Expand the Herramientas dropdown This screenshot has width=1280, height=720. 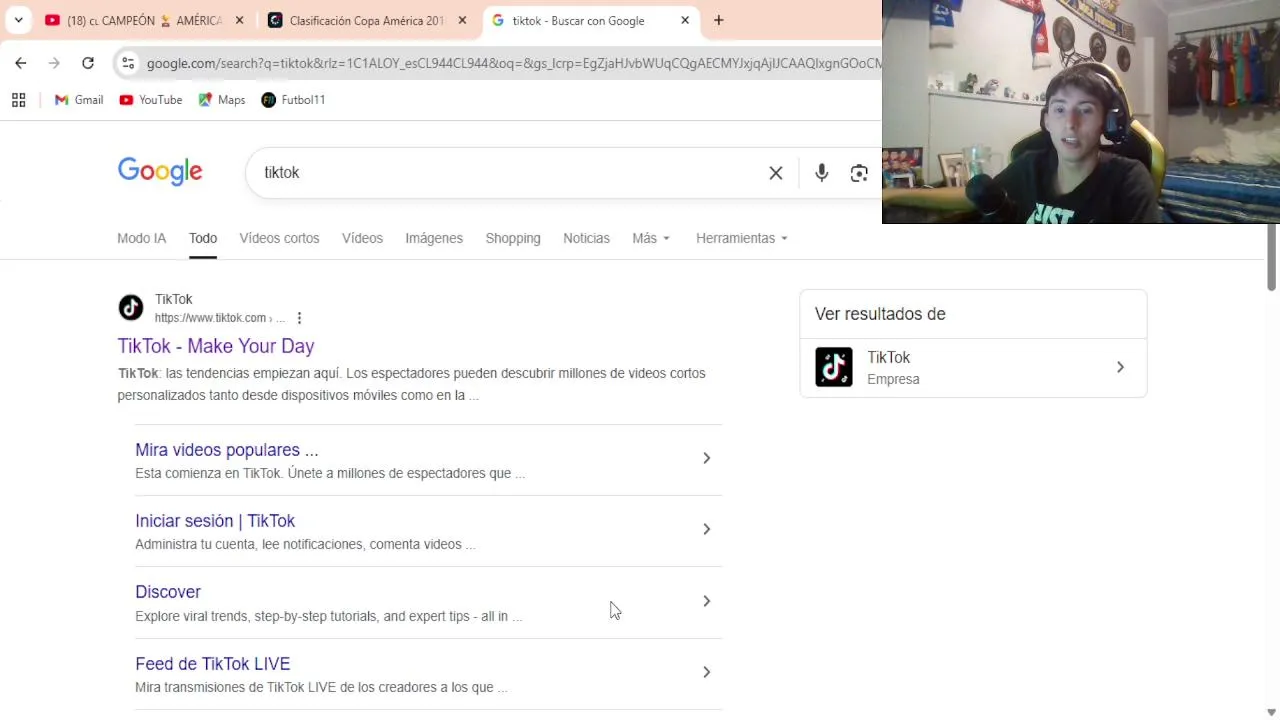click(x=742, y=238)
